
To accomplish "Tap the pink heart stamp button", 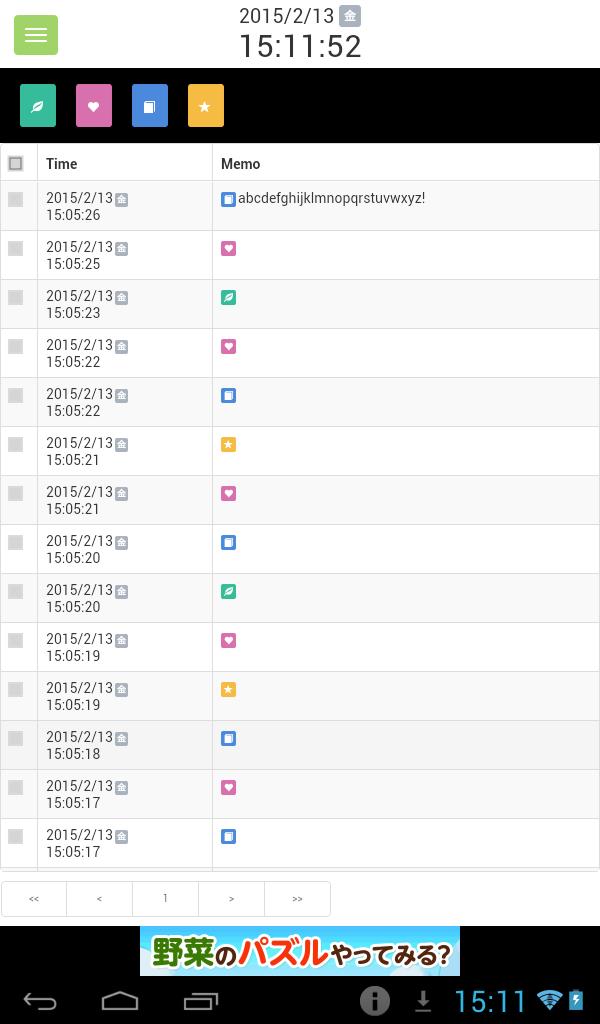I will point(94,105).
